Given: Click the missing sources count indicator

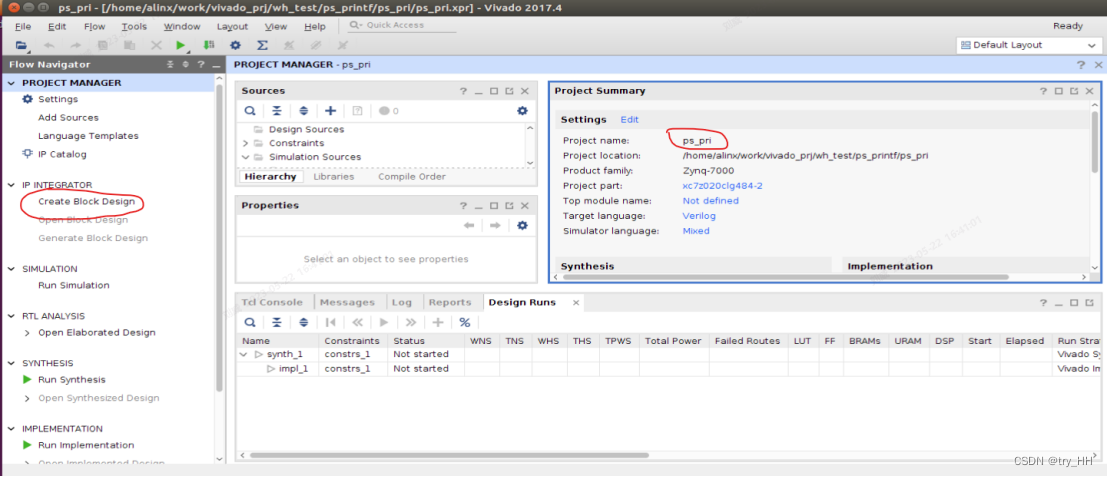Looking at the screenshot, I should click(x=389, y=111).
